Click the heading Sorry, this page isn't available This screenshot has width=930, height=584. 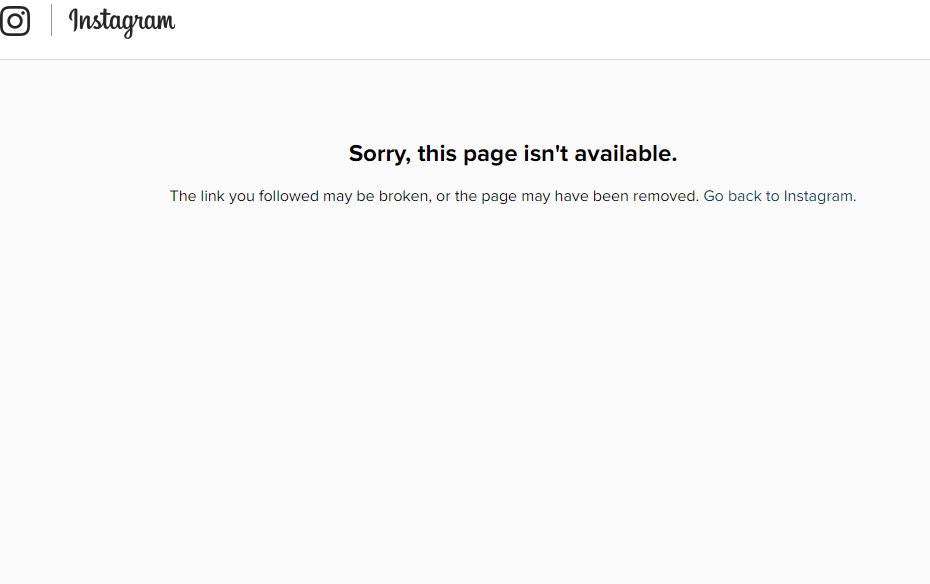(512, 154)
